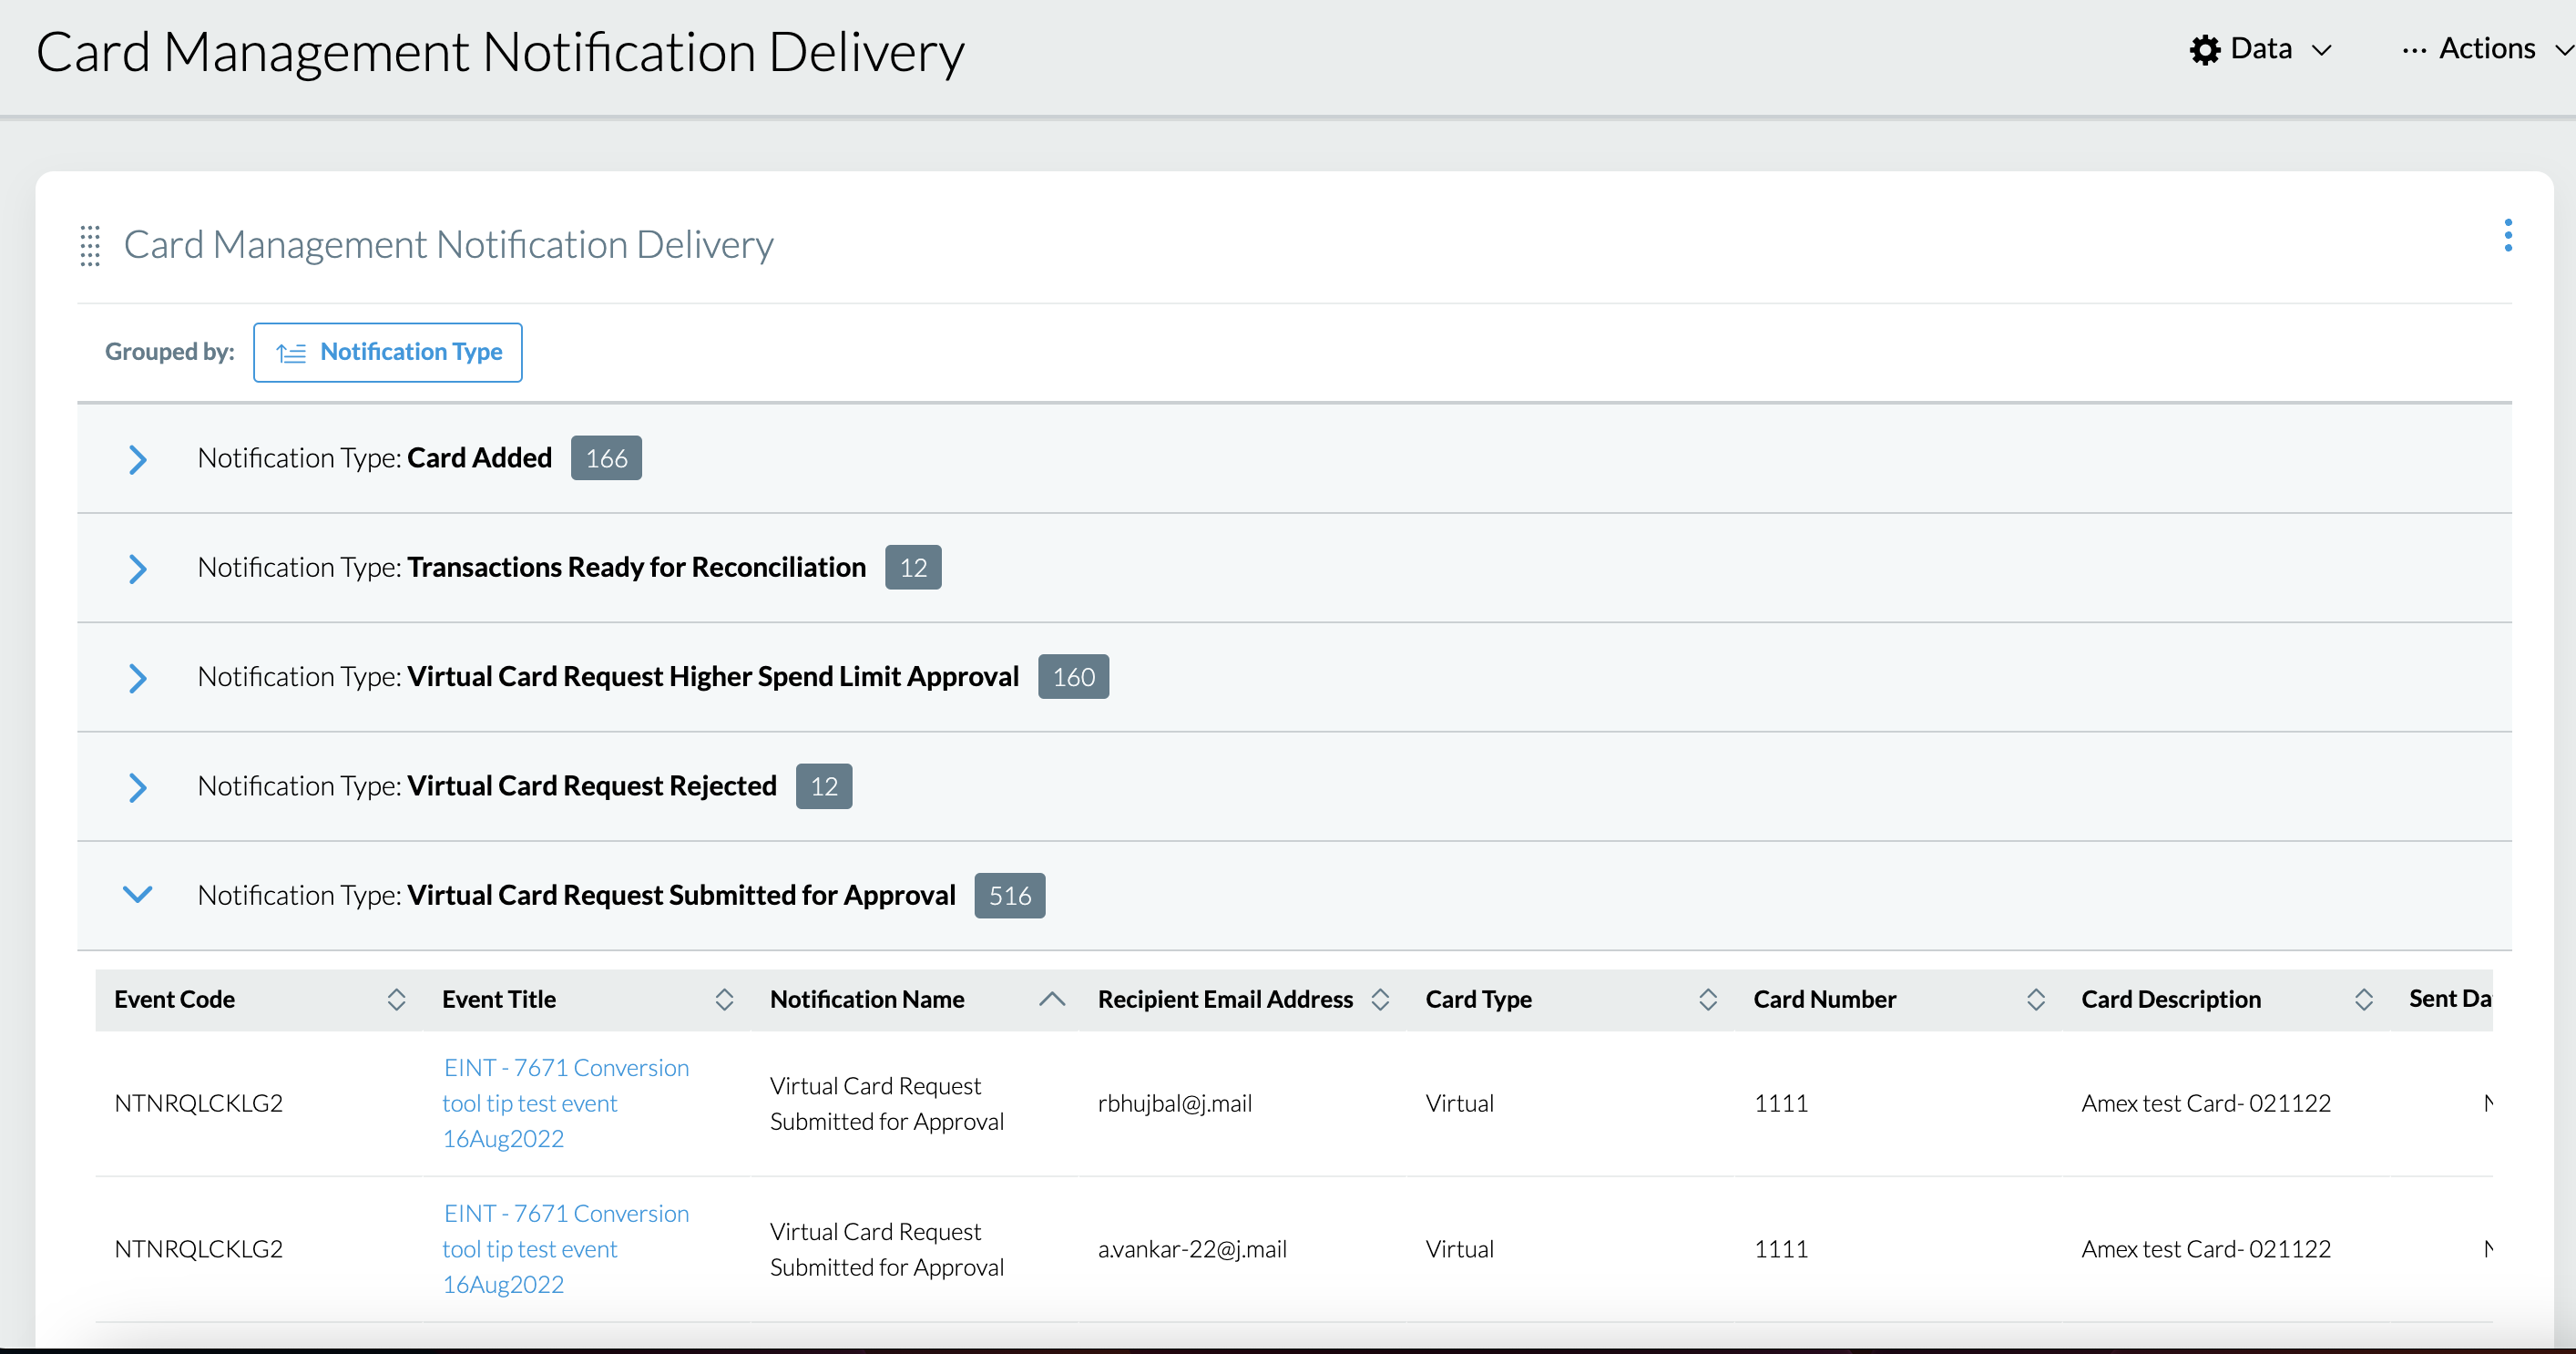Toggle Notification Name ascending sort arrow
Screen dimensions: 2576x1354
tap(1052, 999)
